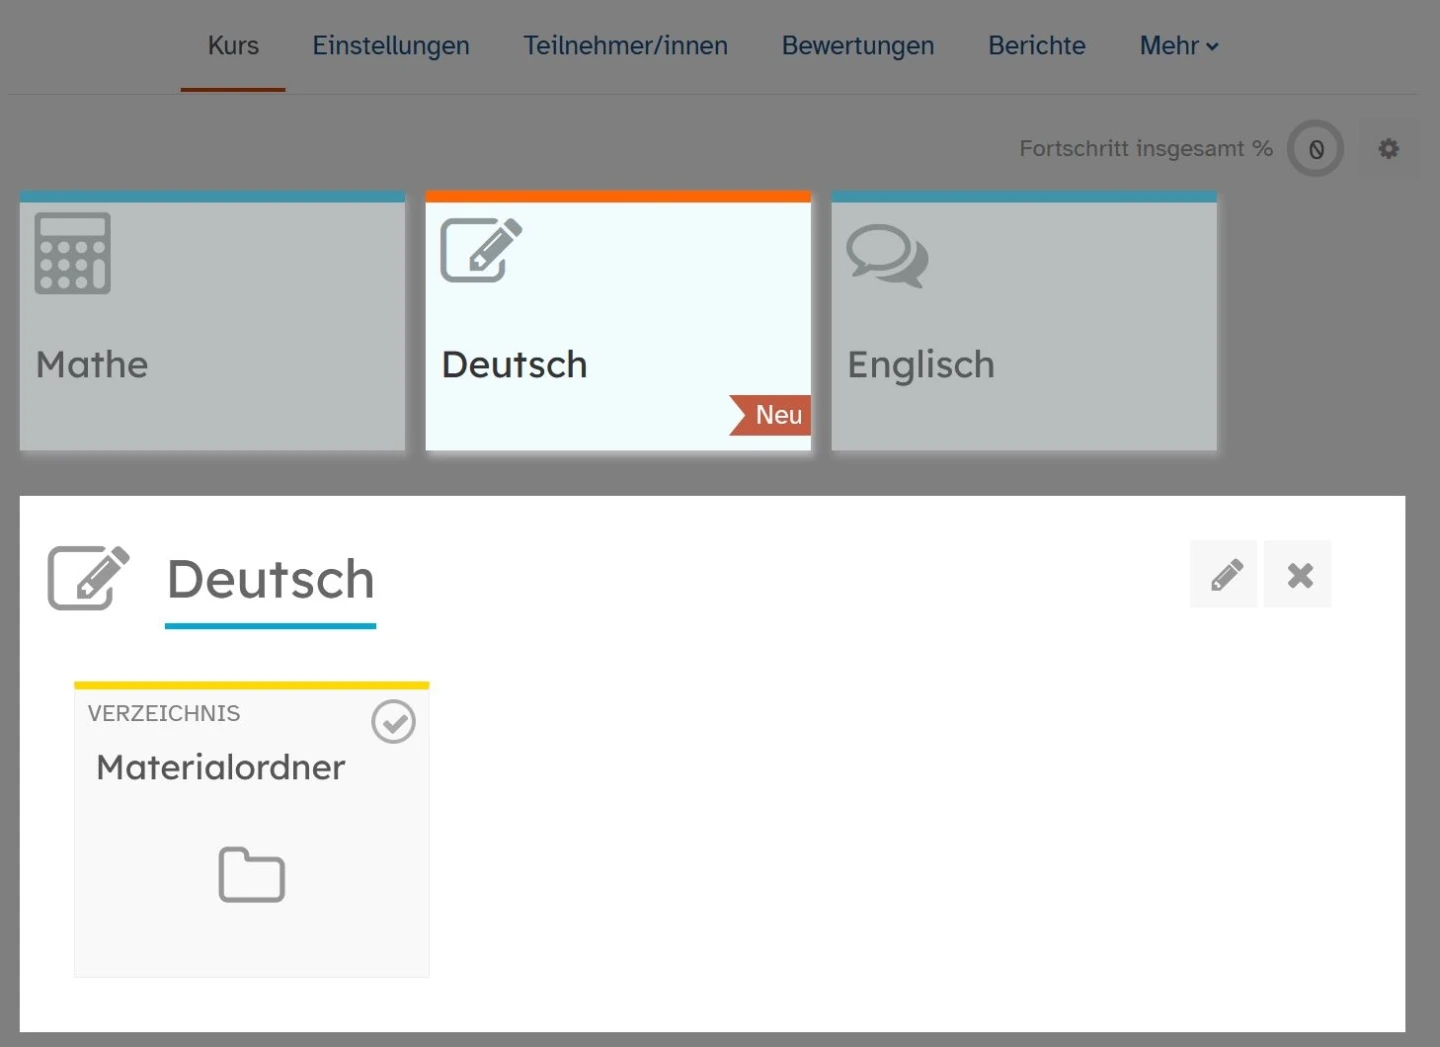This screenshot has height=1047, width=1440.
Task: Open the Berichte tab
Action: [x=1037, y=46]
